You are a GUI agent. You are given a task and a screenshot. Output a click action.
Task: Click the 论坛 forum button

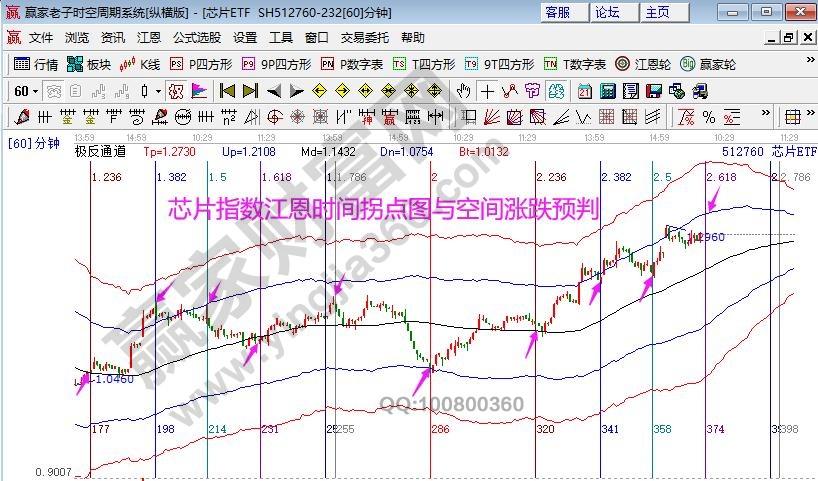pyautogui.click(x=607, y=12)
